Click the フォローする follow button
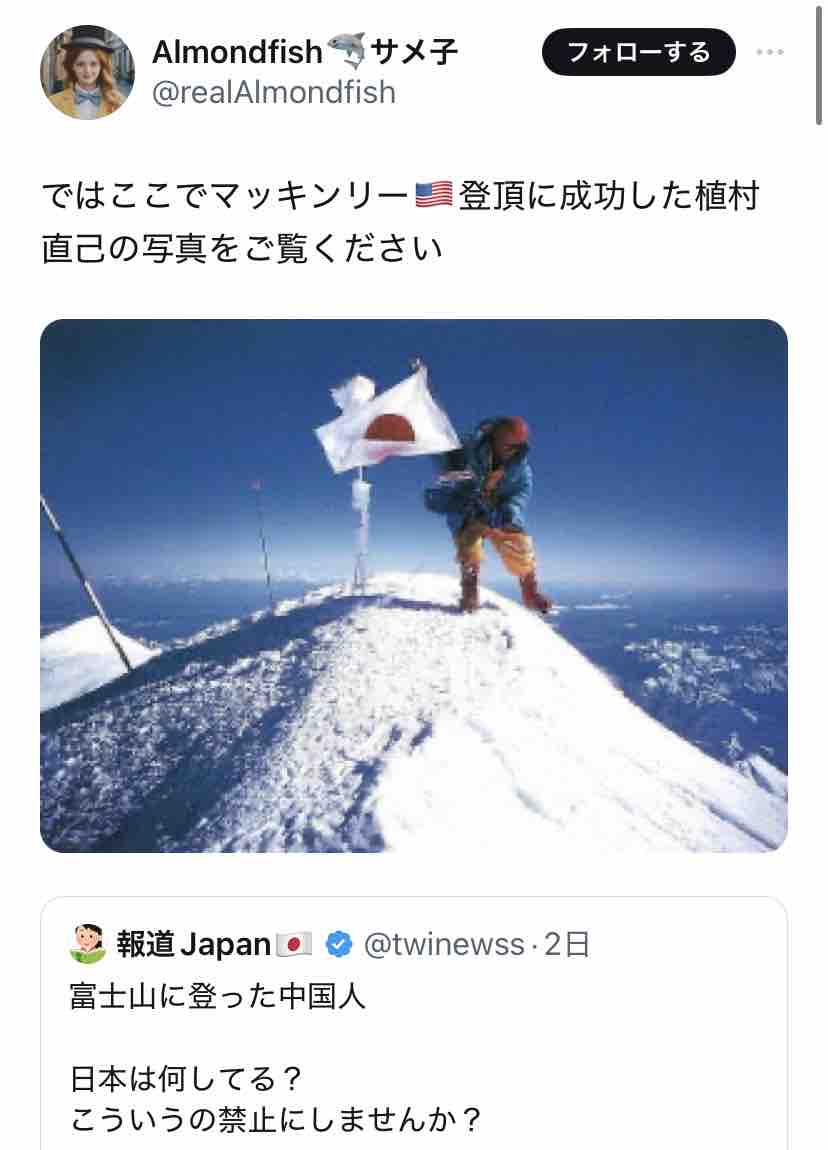Viewport: 828px width, 1150px height. coord(638,52)
